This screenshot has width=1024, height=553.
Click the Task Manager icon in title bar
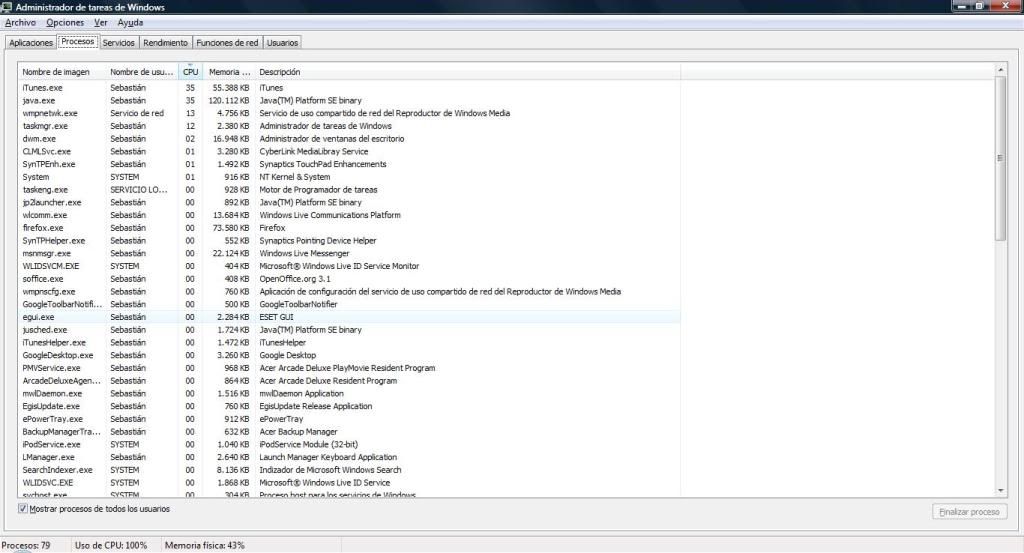tap(8, 7)
